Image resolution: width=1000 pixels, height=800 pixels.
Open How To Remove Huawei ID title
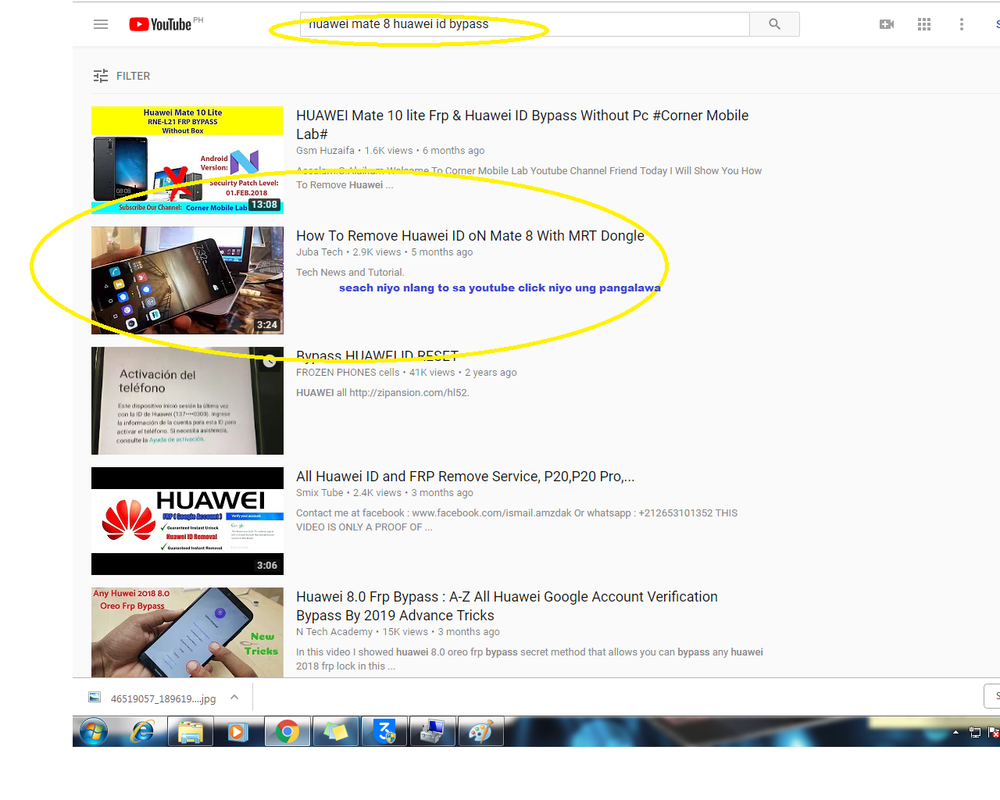click(x=470, y=236)
